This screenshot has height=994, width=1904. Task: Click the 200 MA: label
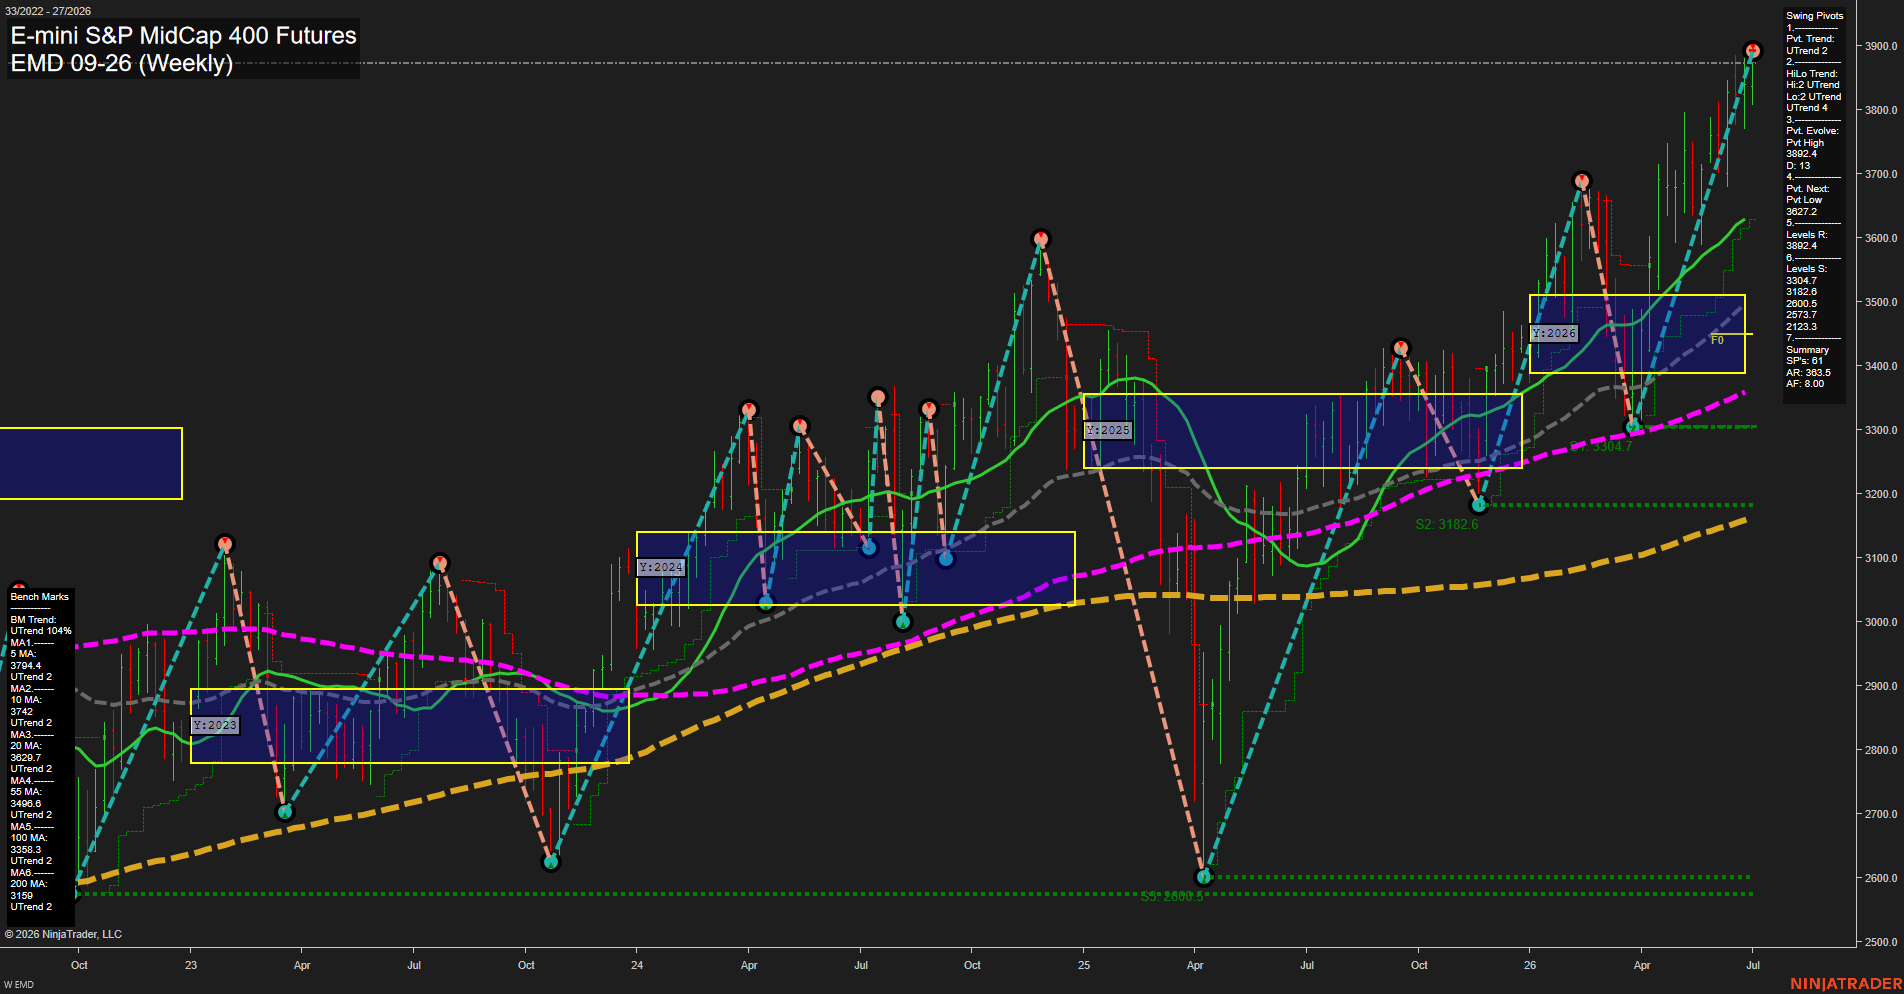click(28, 884)
